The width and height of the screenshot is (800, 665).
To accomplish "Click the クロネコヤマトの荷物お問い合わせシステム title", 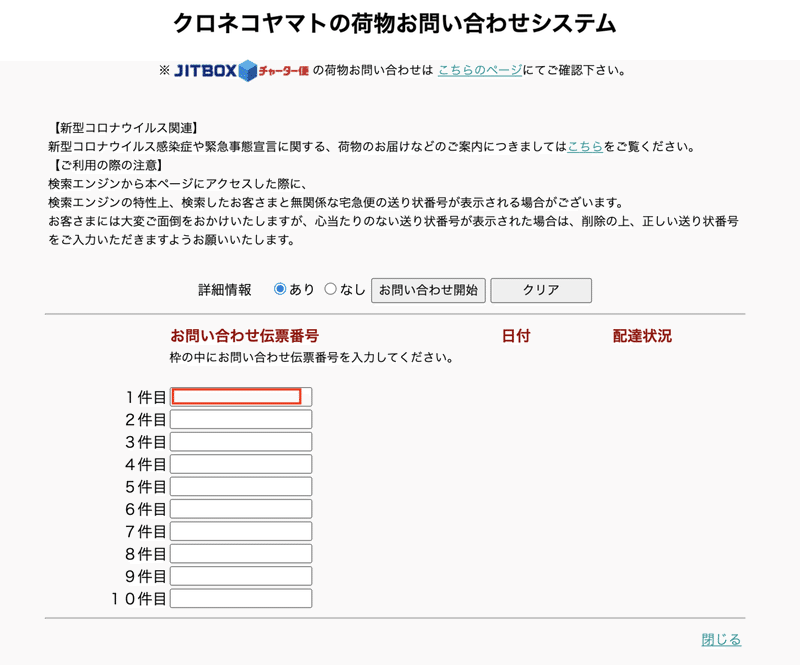I will tap(395, 23).
